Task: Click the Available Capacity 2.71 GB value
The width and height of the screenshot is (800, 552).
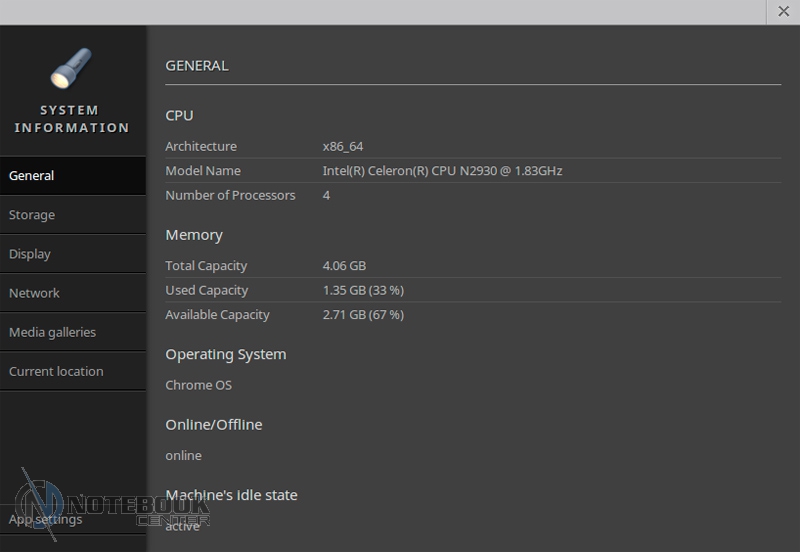Action: [x=363, y=315]
